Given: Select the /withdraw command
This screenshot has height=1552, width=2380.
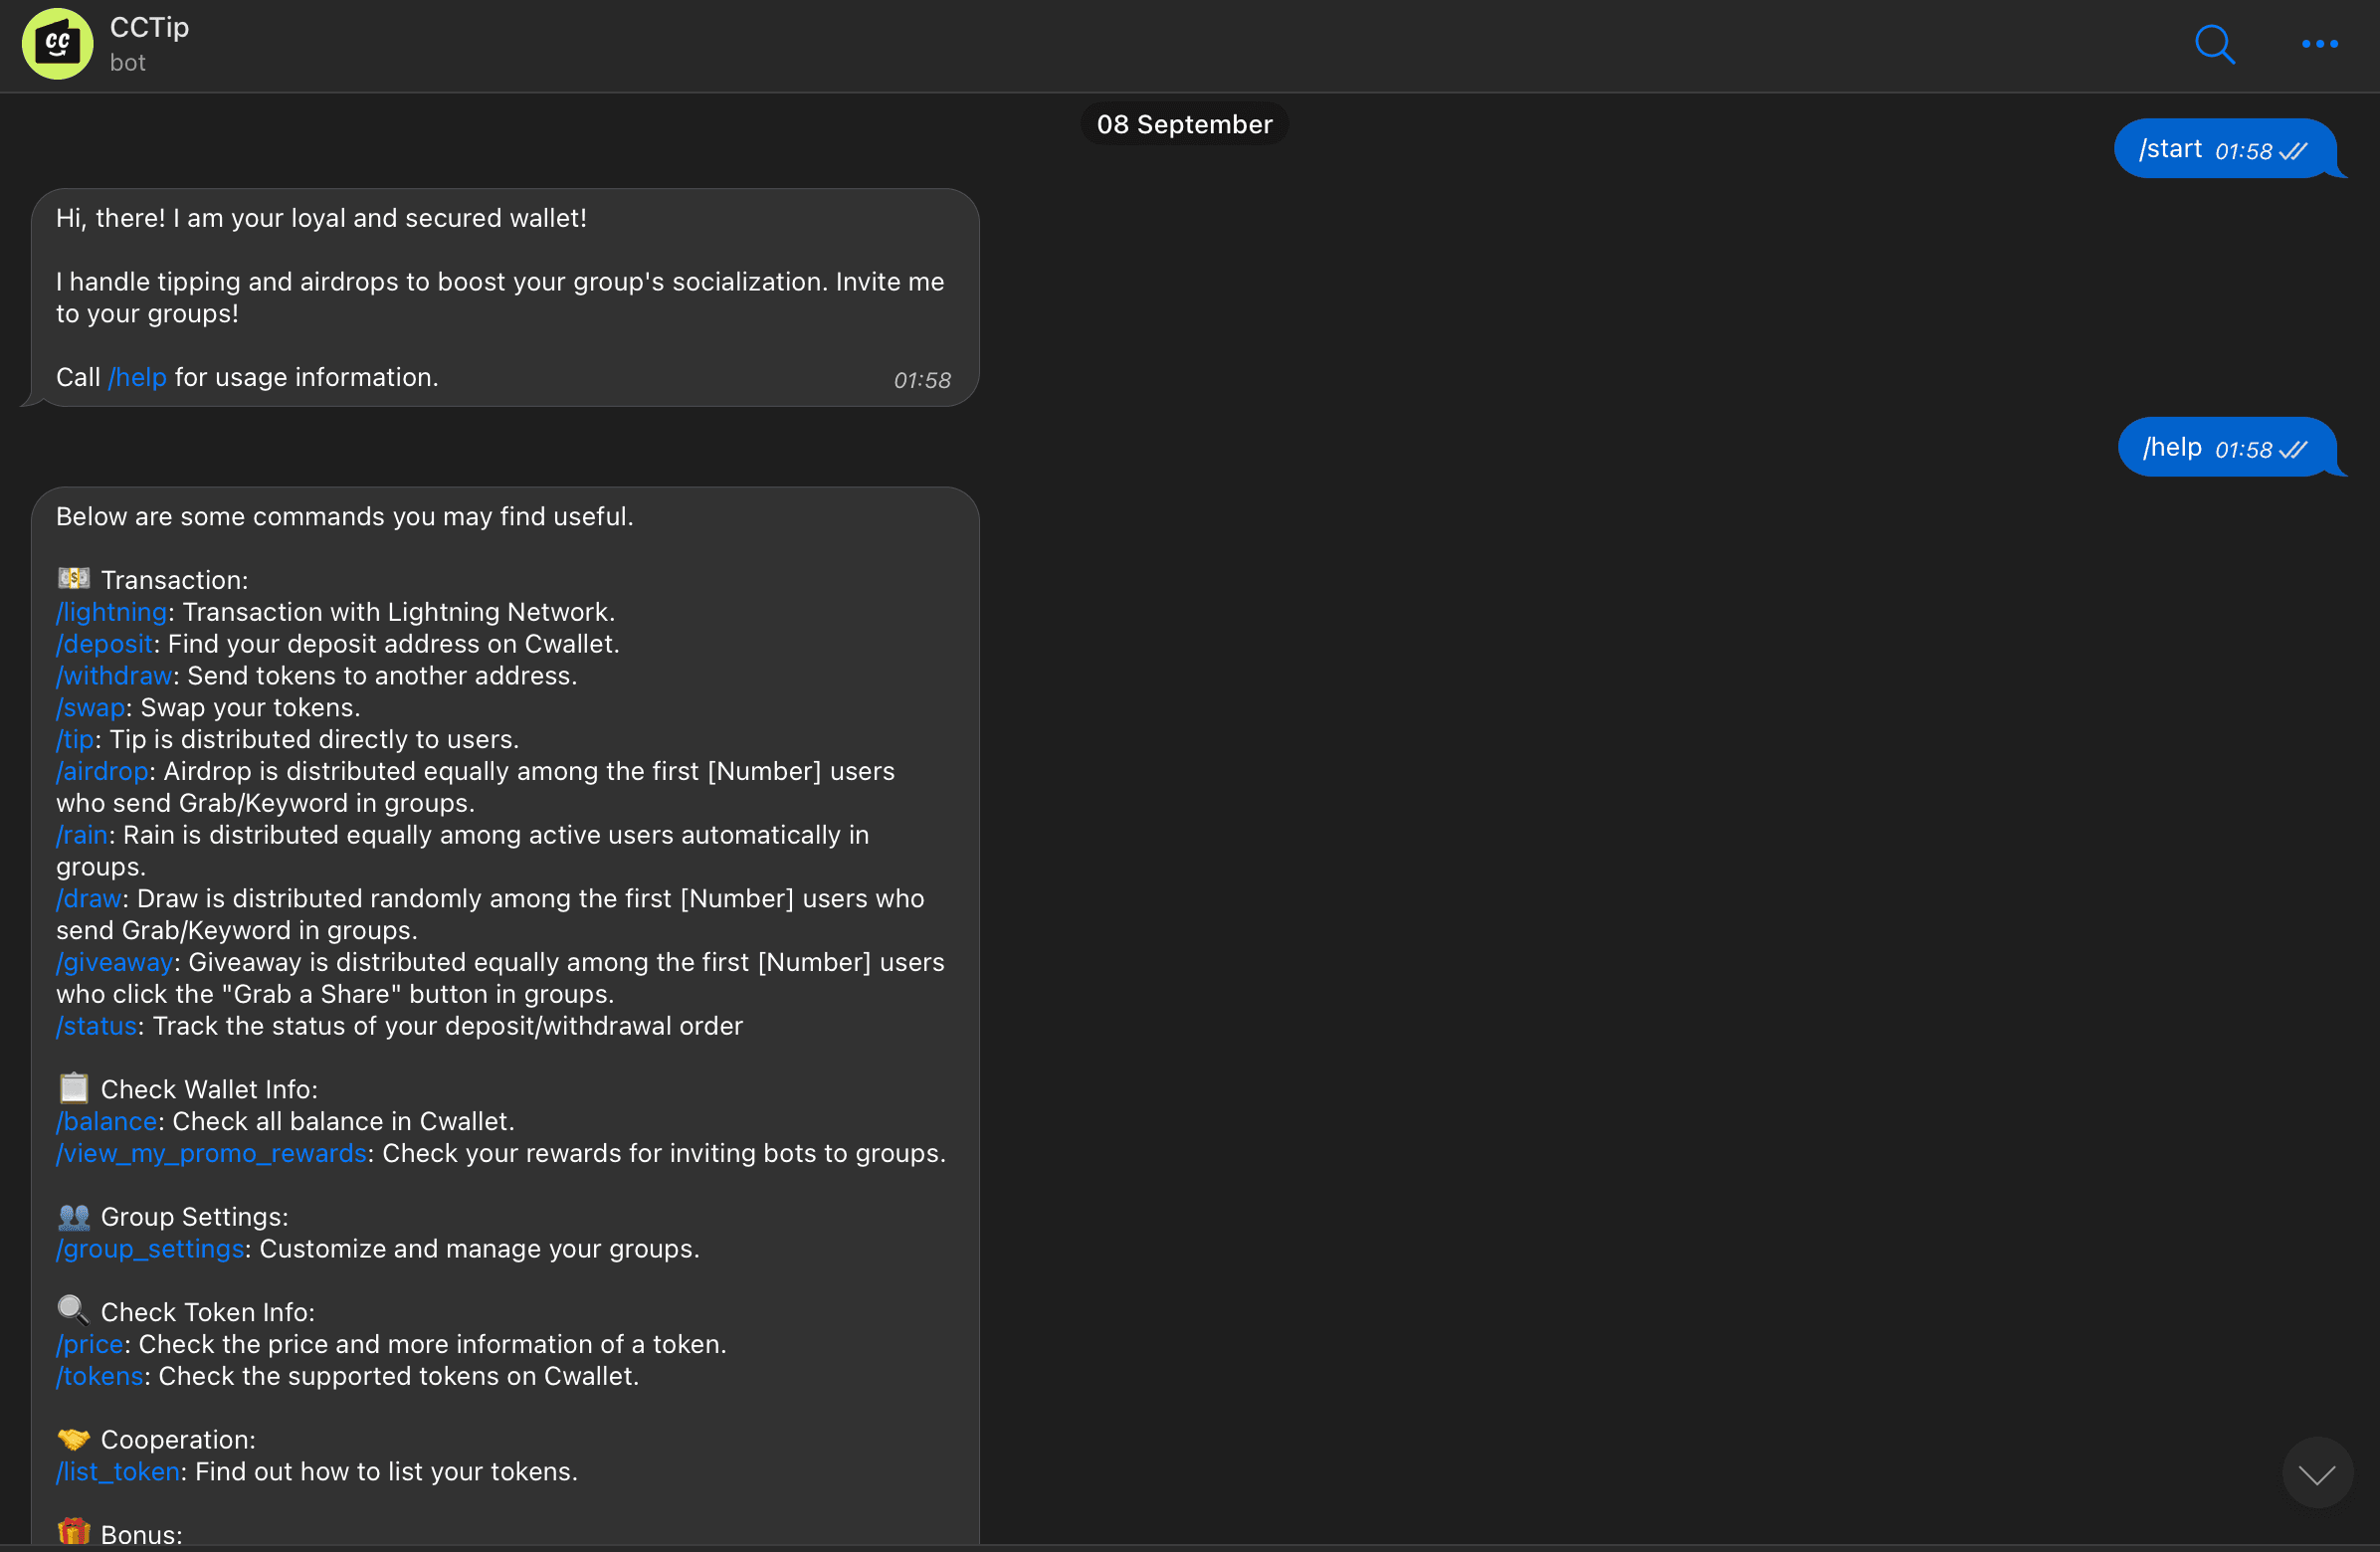Looking at the screenshot, I should [114, 676].
